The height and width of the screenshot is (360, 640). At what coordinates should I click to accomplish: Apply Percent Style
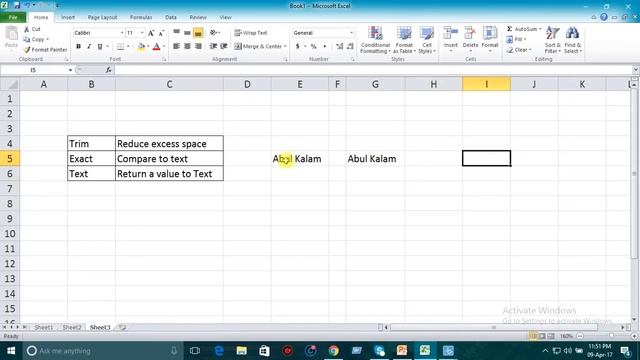point(313,47)
